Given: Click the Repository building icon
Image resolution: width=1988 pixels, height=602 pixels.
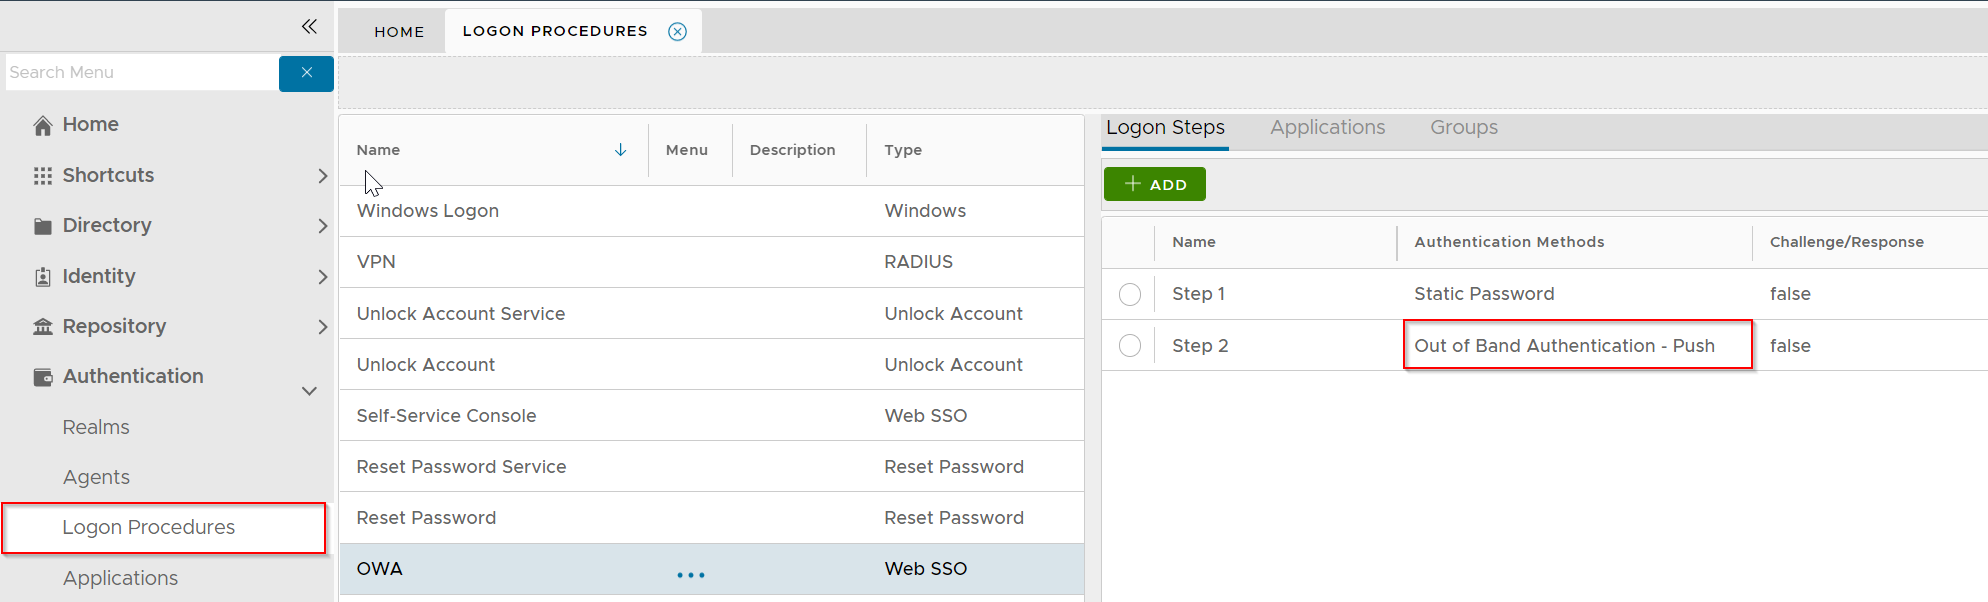Looking at the screenshot, I should [42, 327].
